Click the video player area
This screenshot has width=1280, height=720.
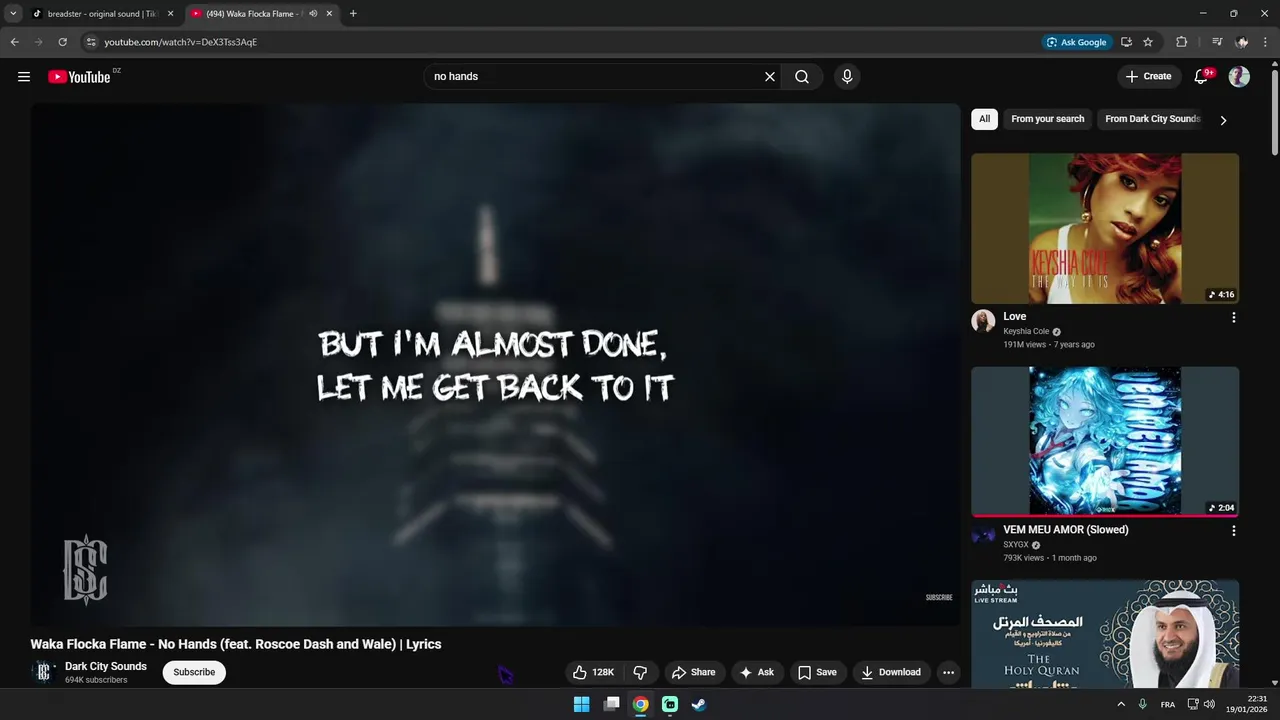coord(495,365)
